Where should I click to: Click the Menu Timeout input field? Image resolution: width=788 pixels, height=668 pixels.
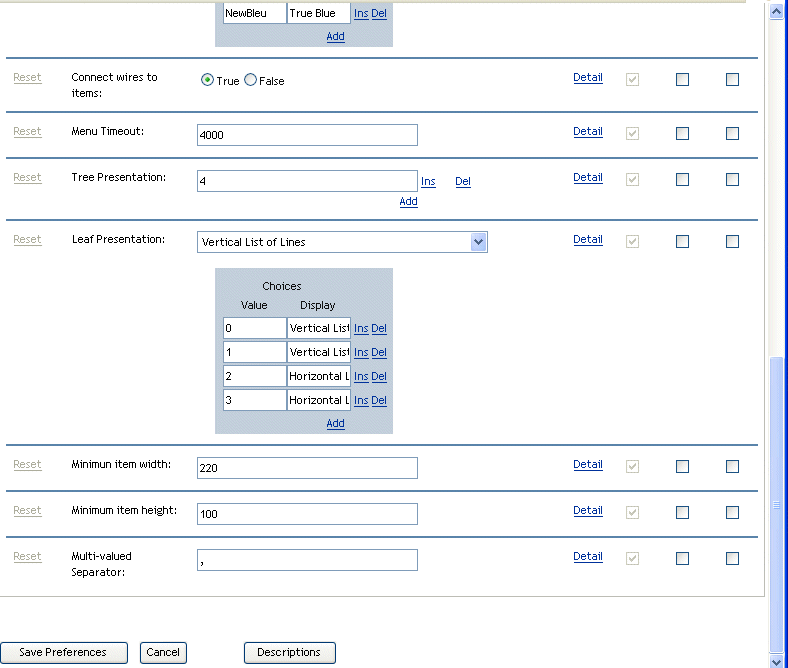pos(307,135)
